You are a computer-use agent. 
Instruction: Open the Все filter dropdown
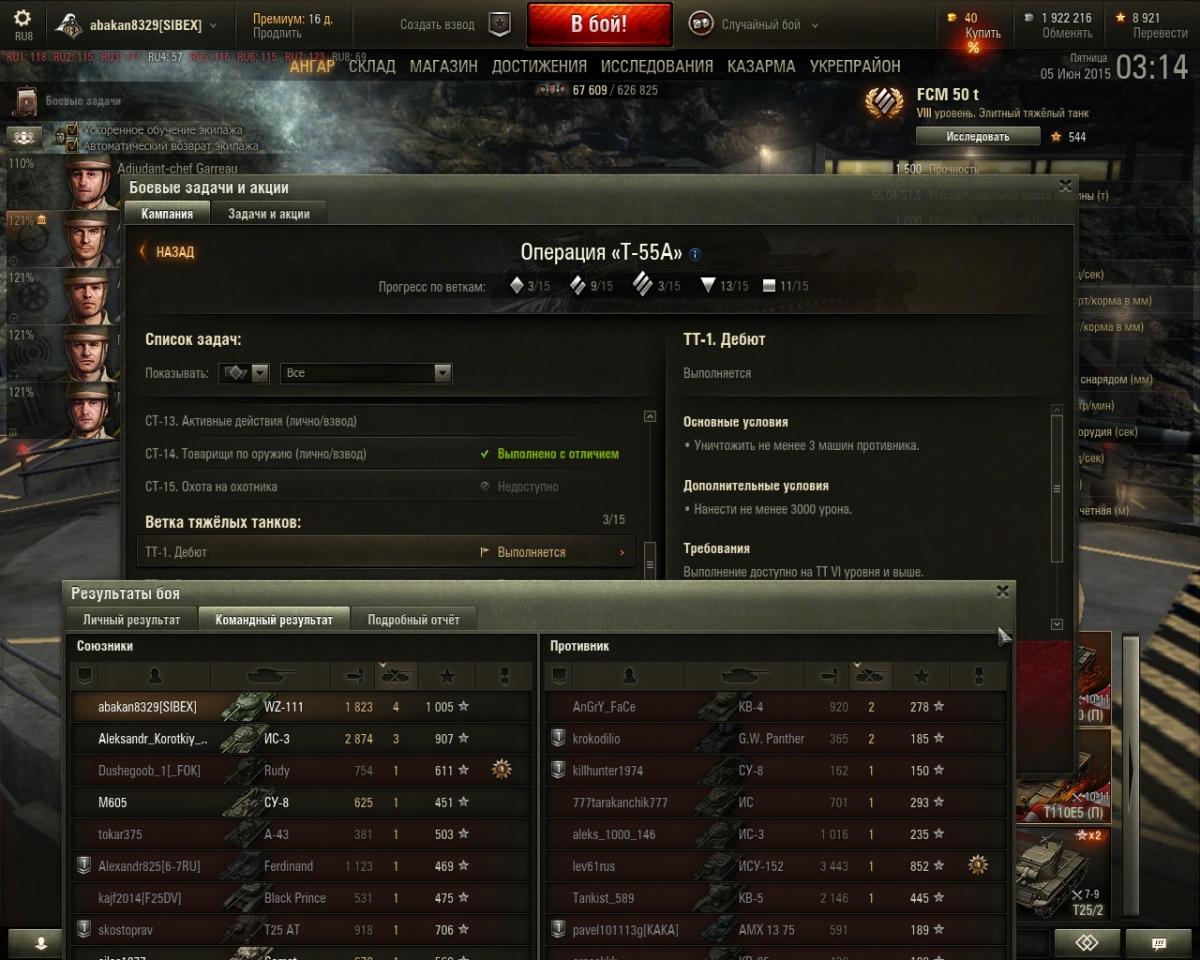pos(366,373)
